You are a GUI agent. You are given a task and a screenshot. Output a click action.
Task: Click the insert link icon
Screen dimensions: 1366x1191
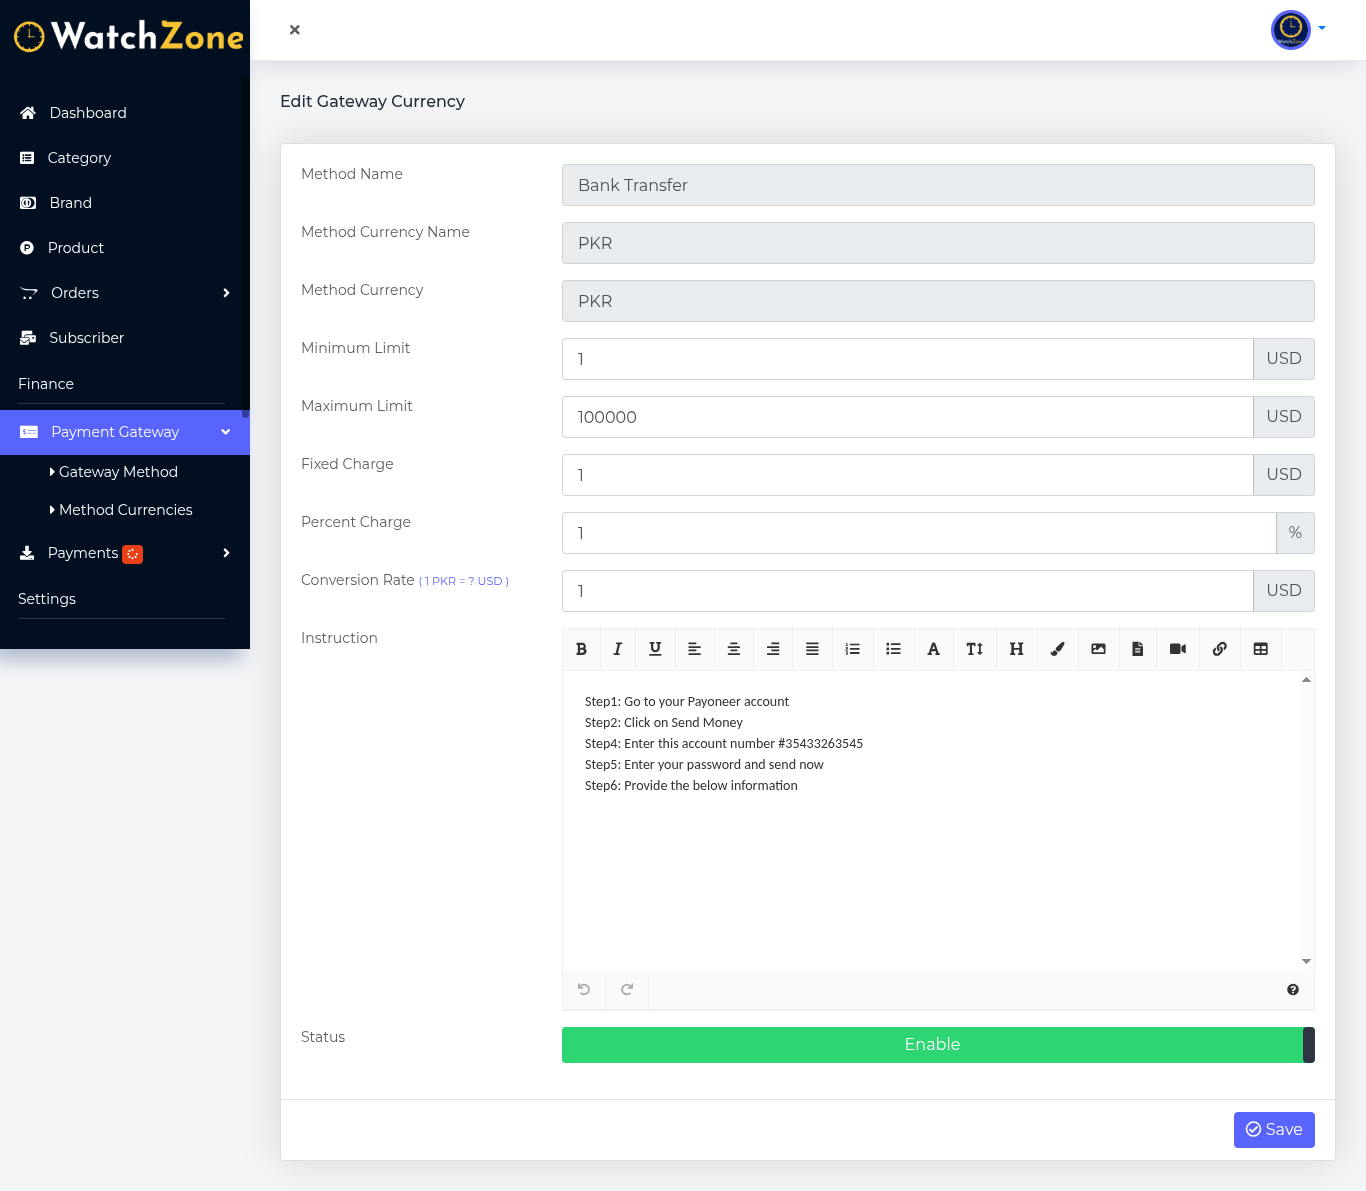click(x=1219, y=649)
